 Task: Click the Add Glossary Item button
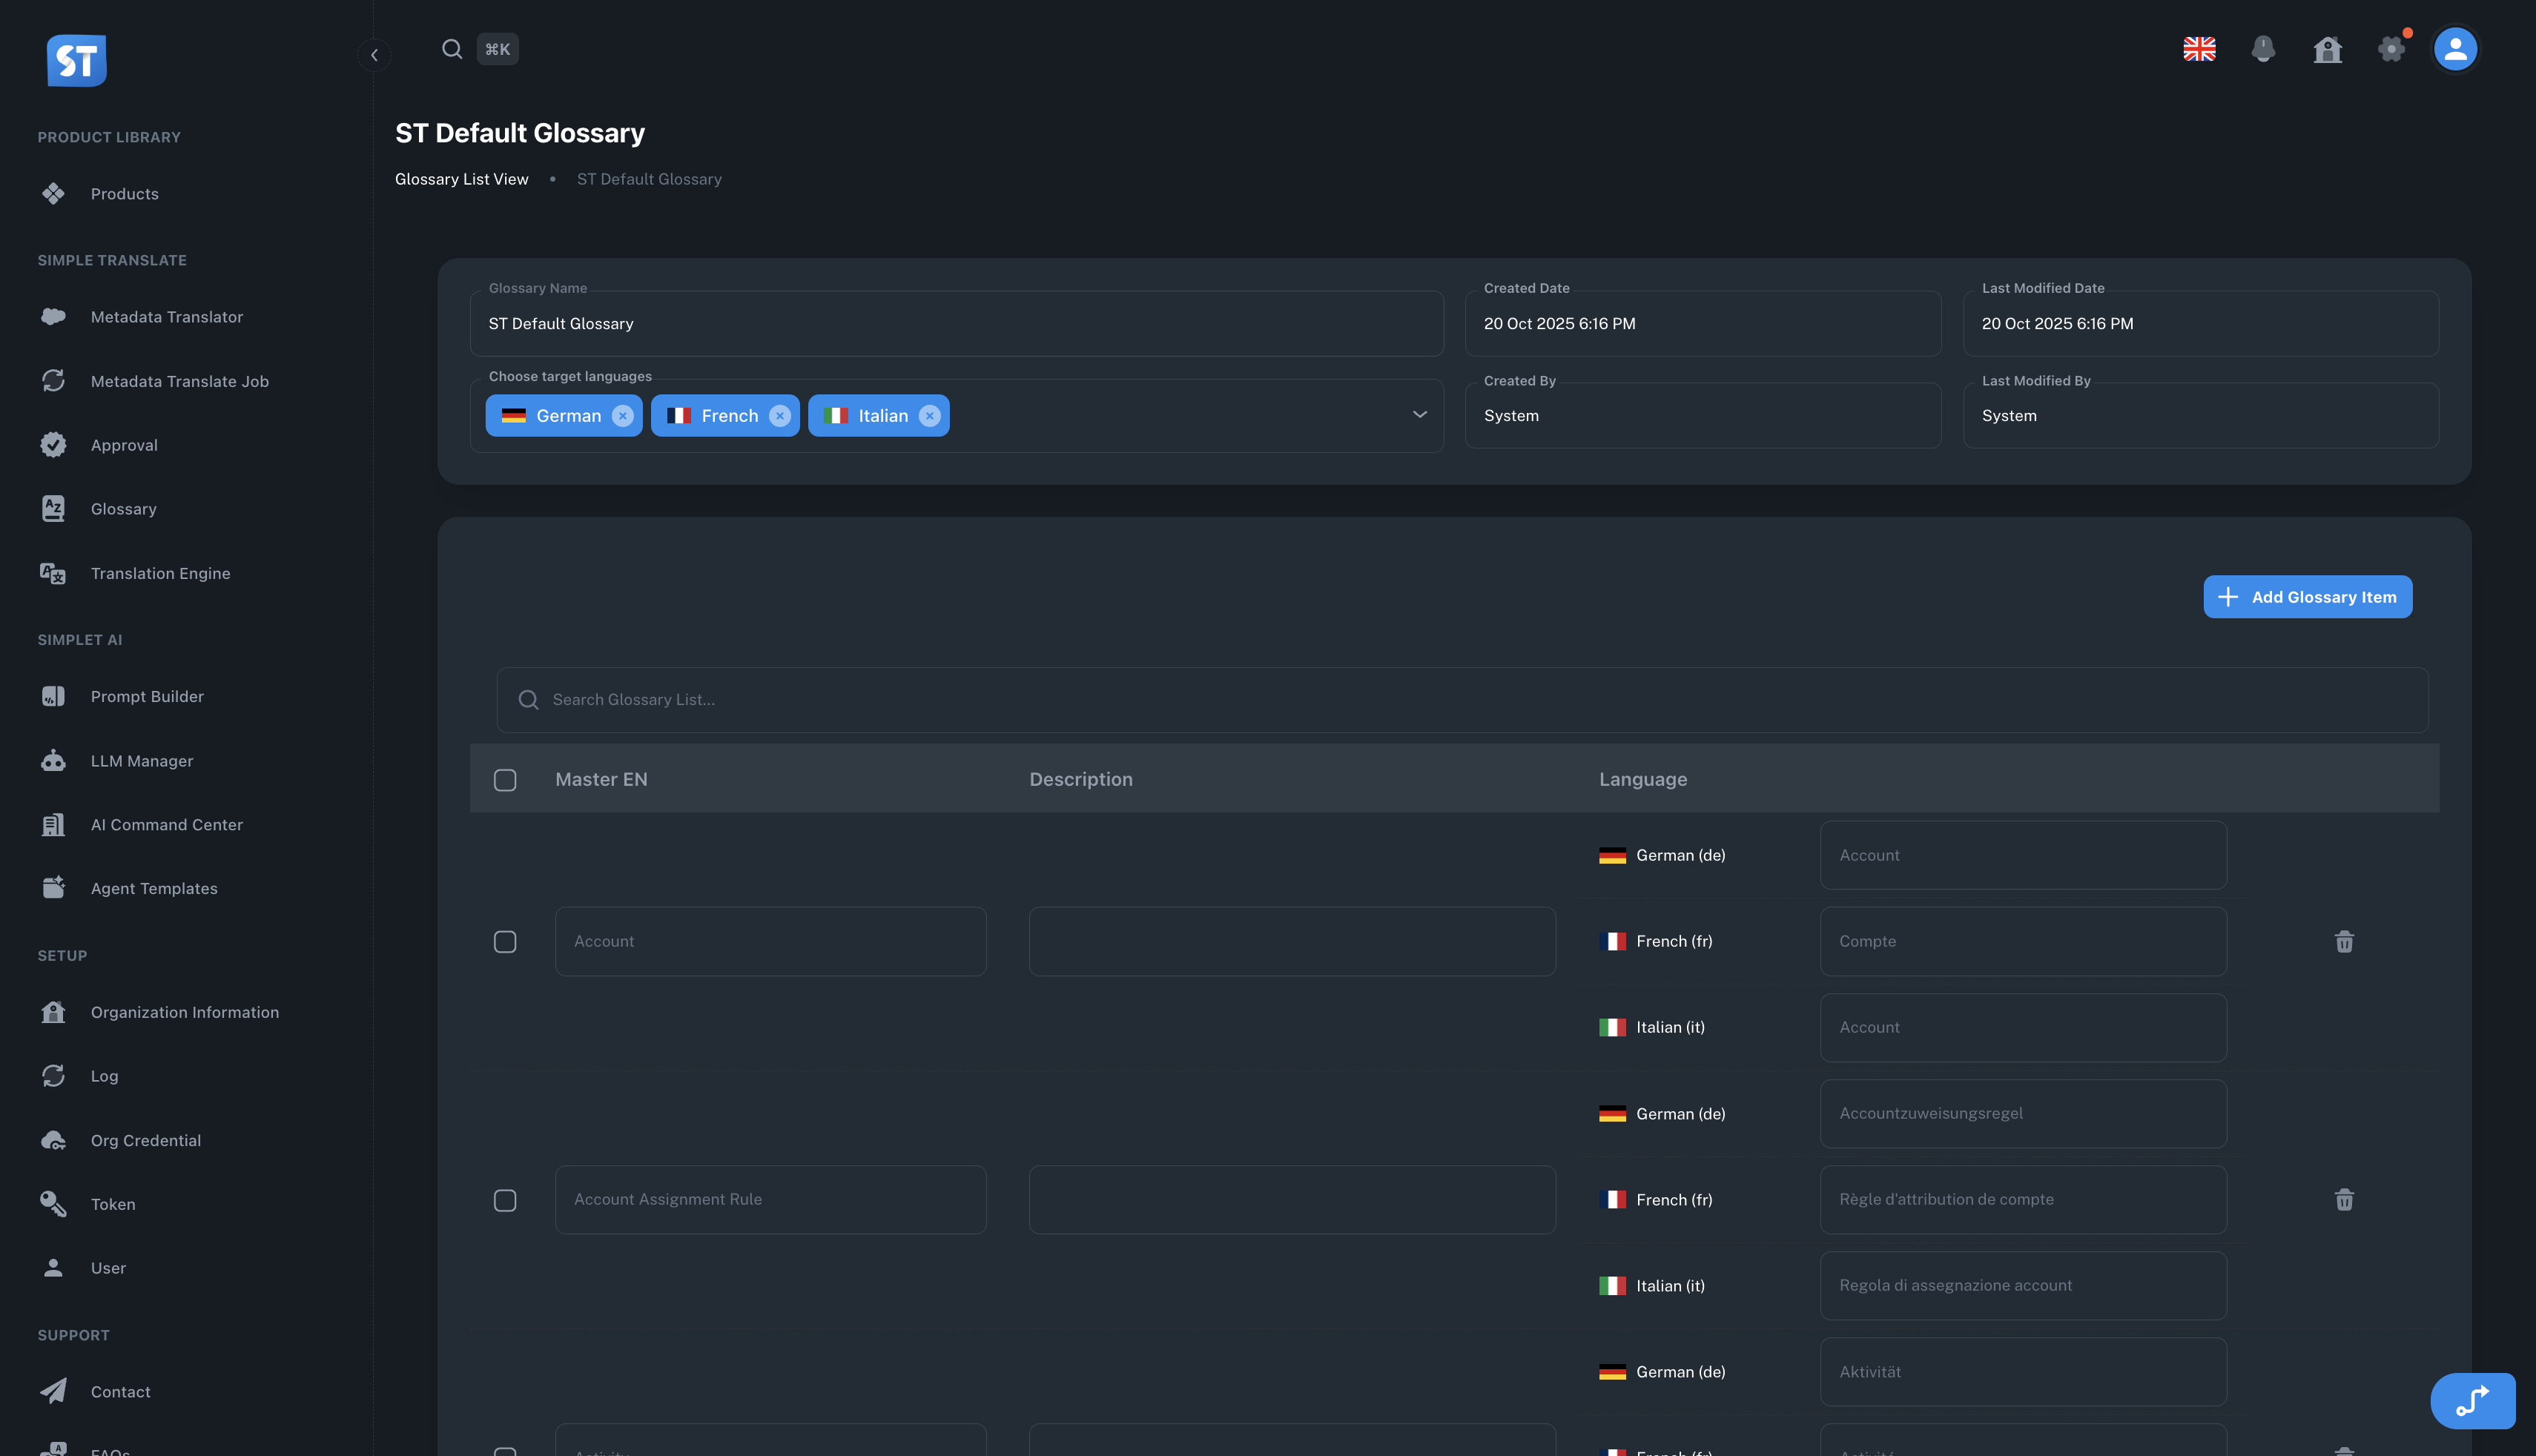[x=2307, y=597]
